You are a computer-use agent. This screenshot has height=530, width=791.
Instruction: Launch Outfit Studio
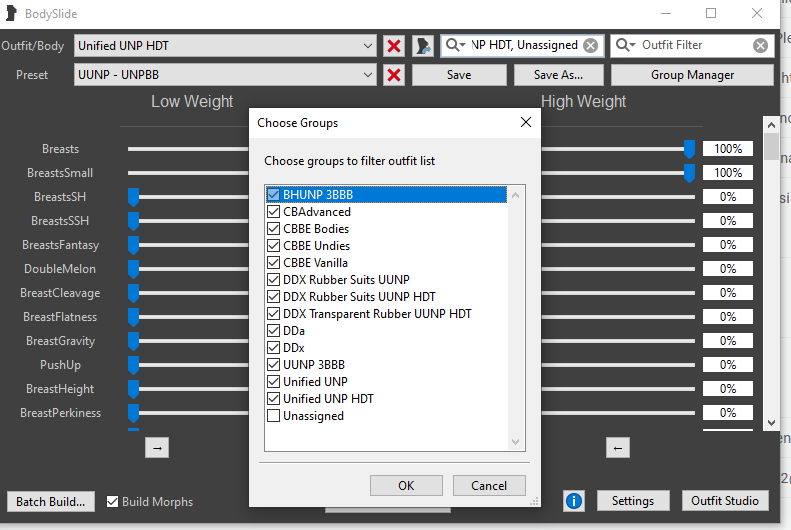coord(725,501)
